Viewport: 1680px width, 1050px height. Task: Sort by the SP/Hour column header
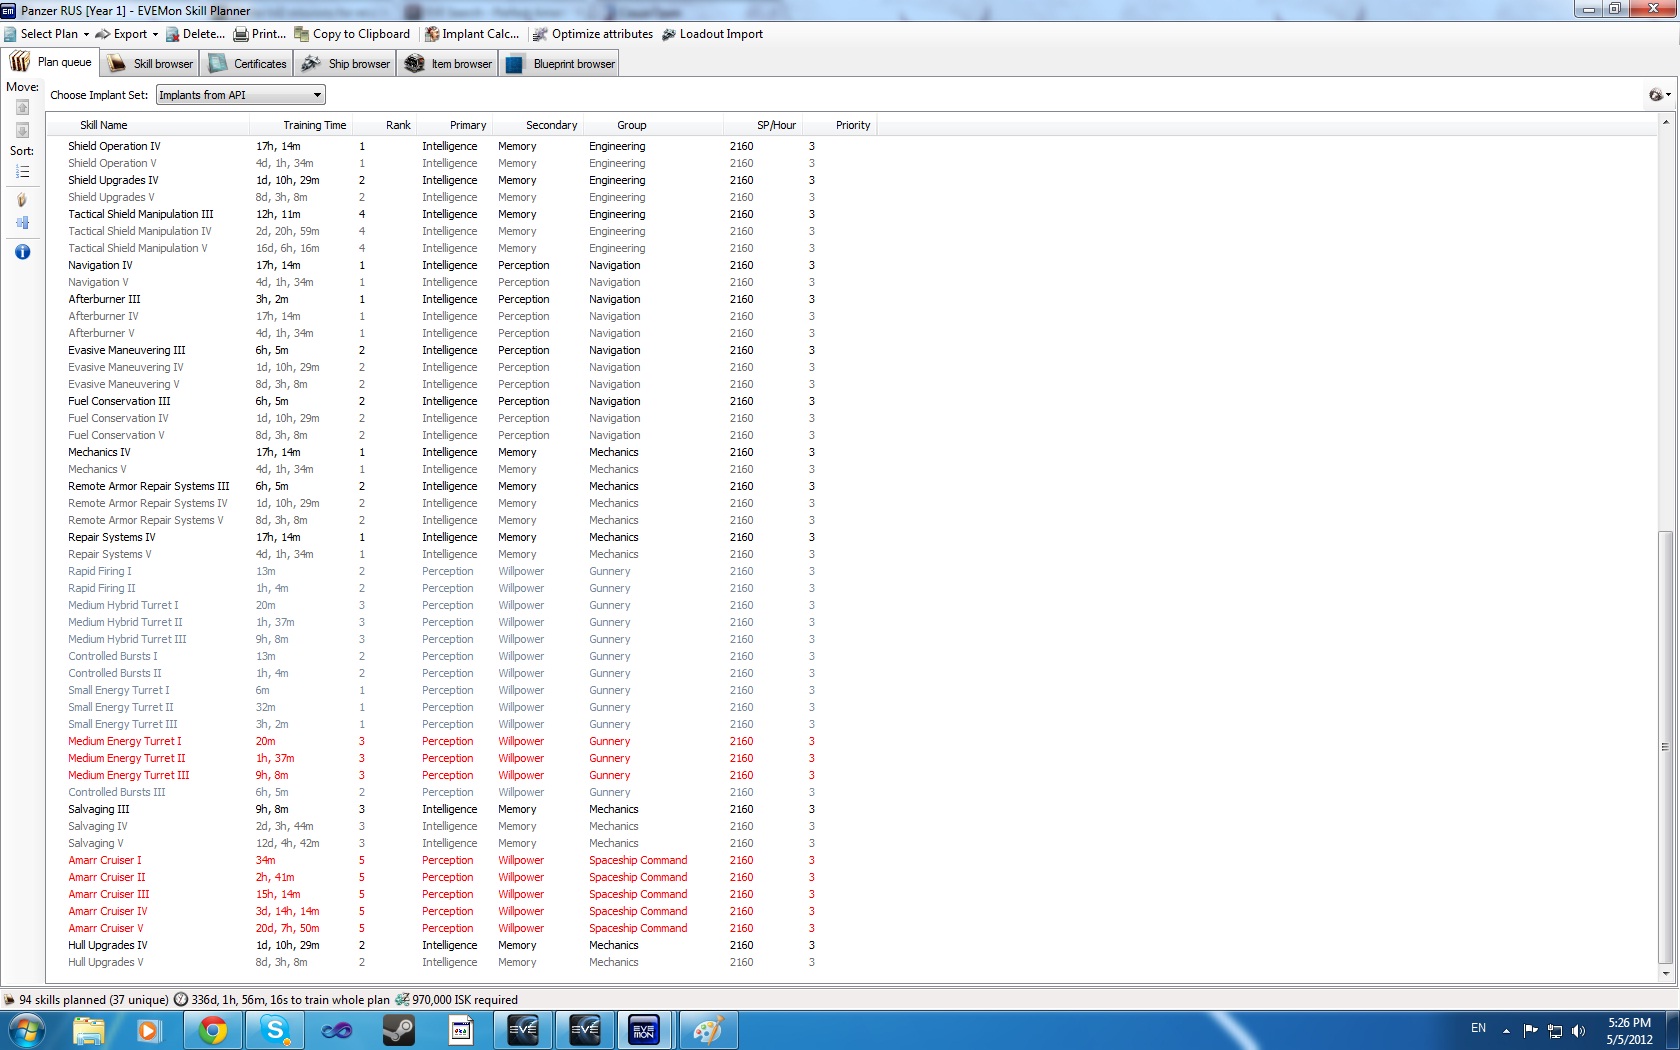point(763,125)
